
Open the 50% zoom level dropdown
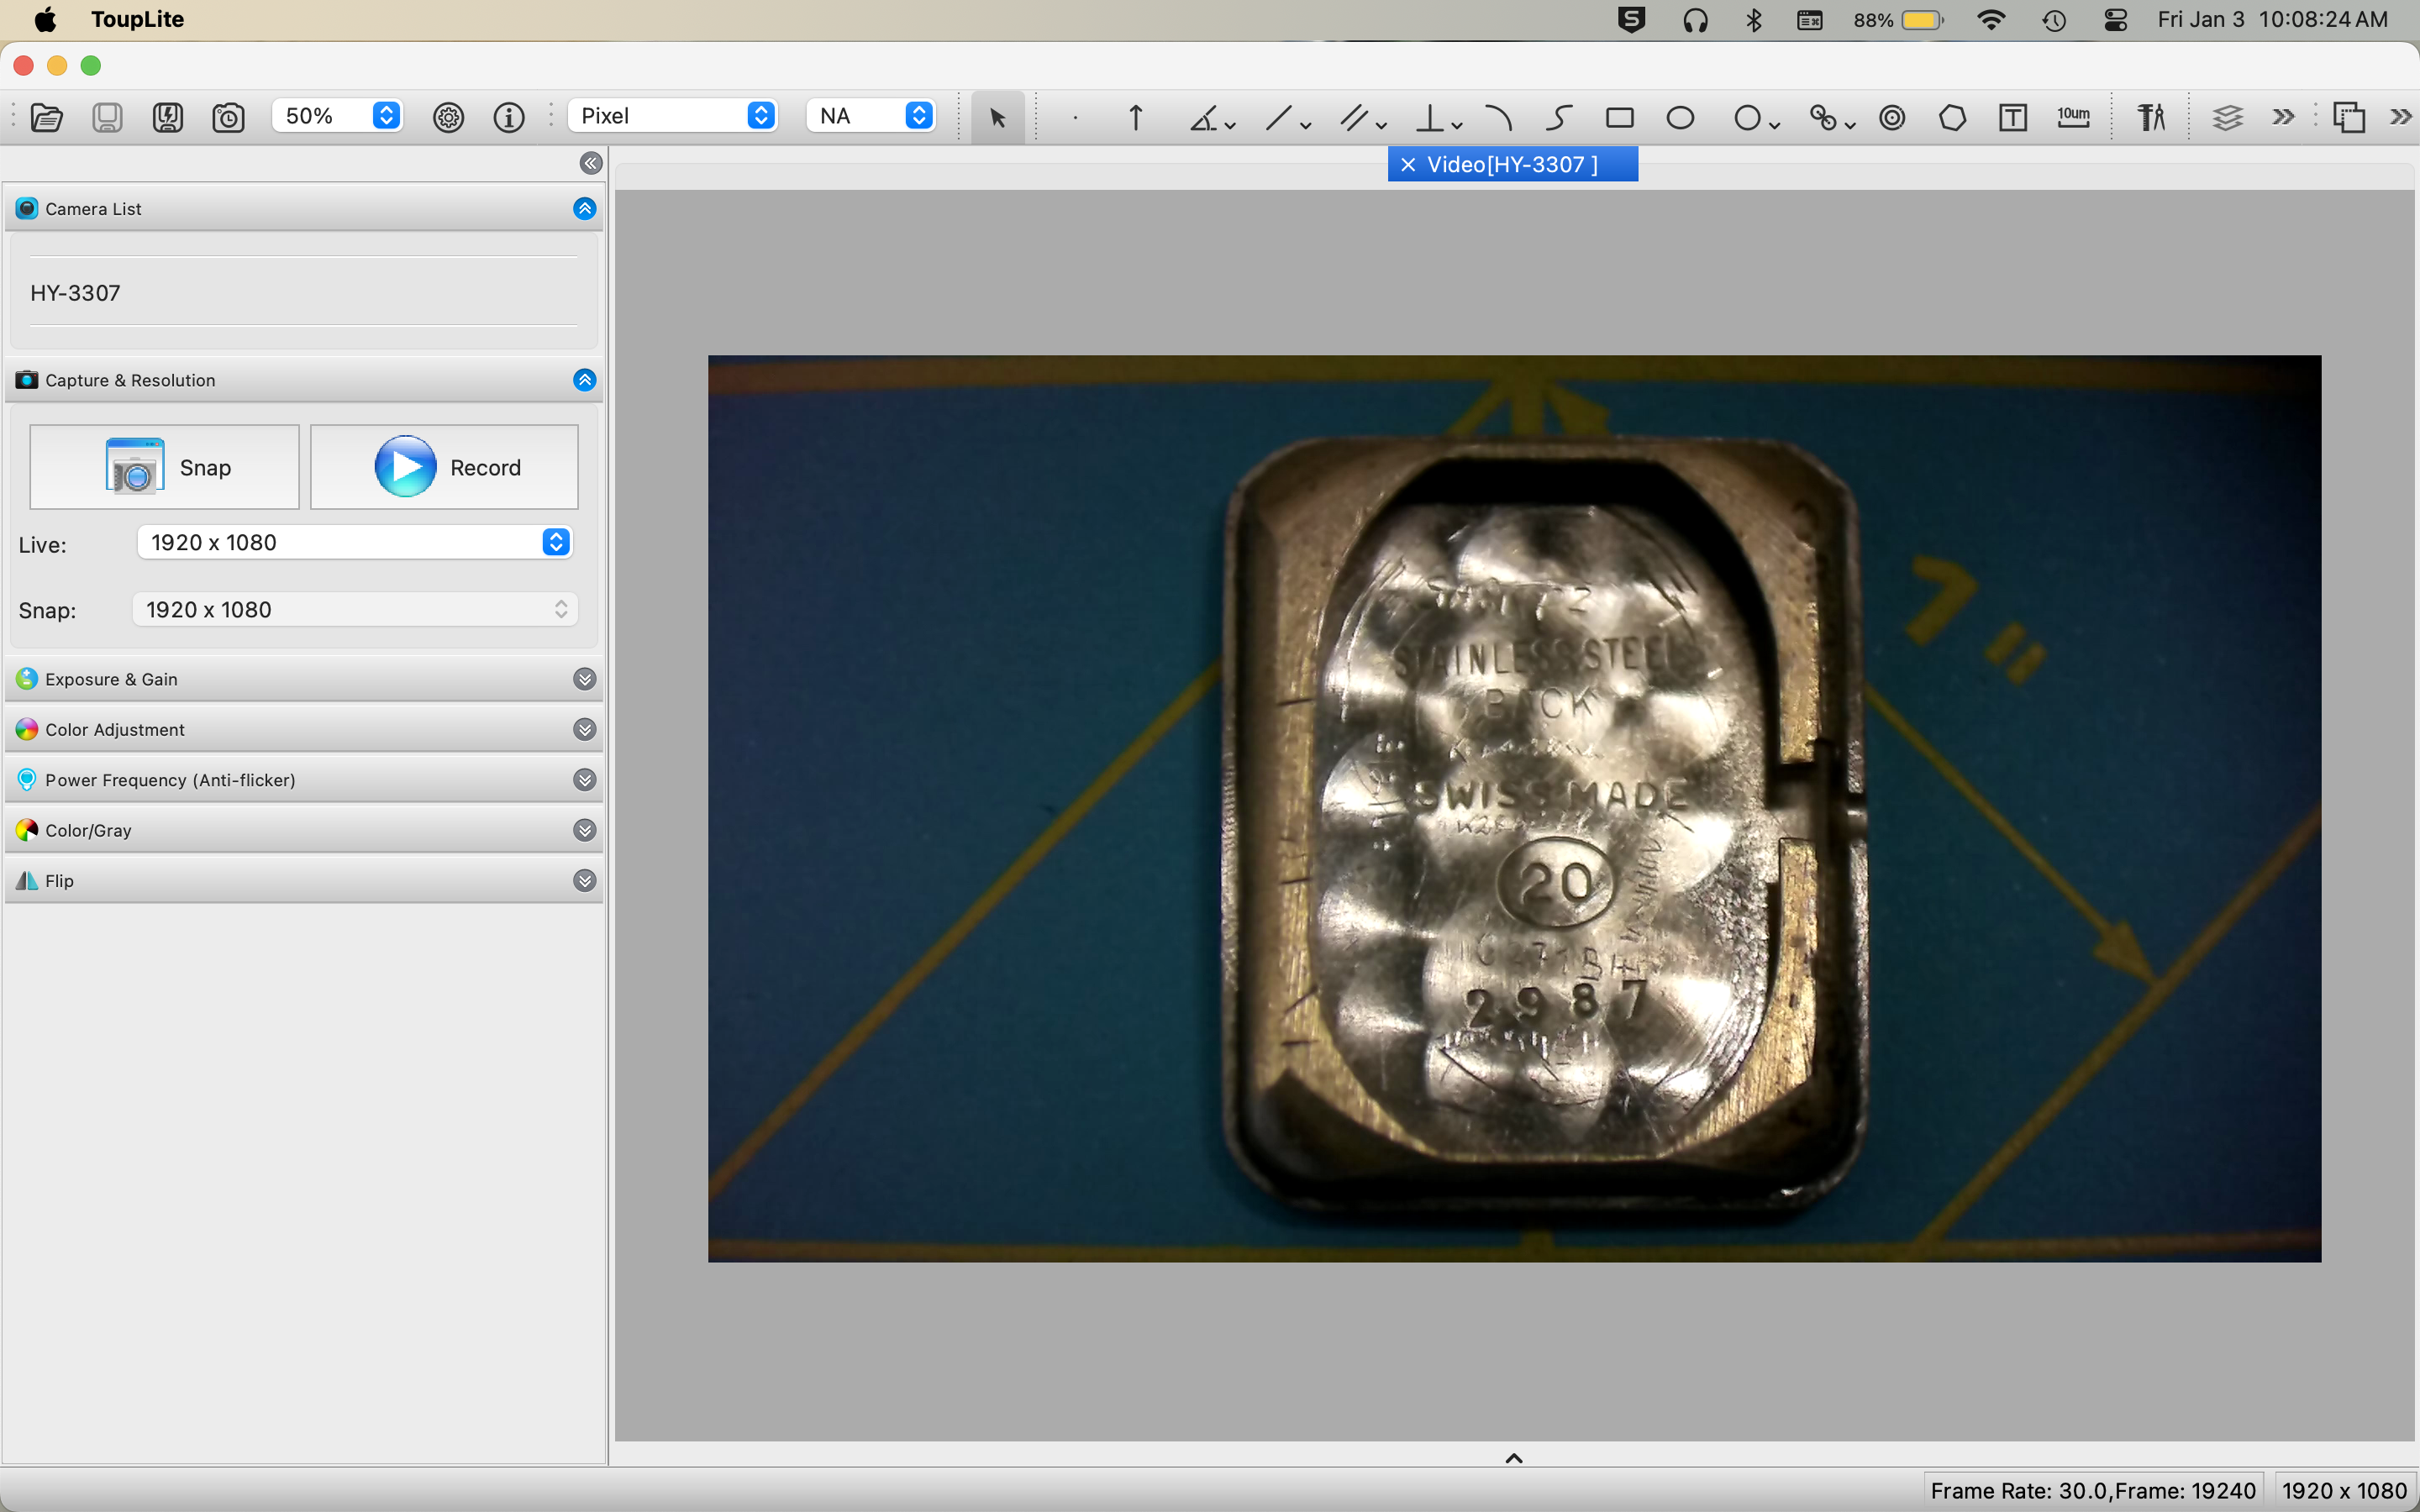coord(337,116)
